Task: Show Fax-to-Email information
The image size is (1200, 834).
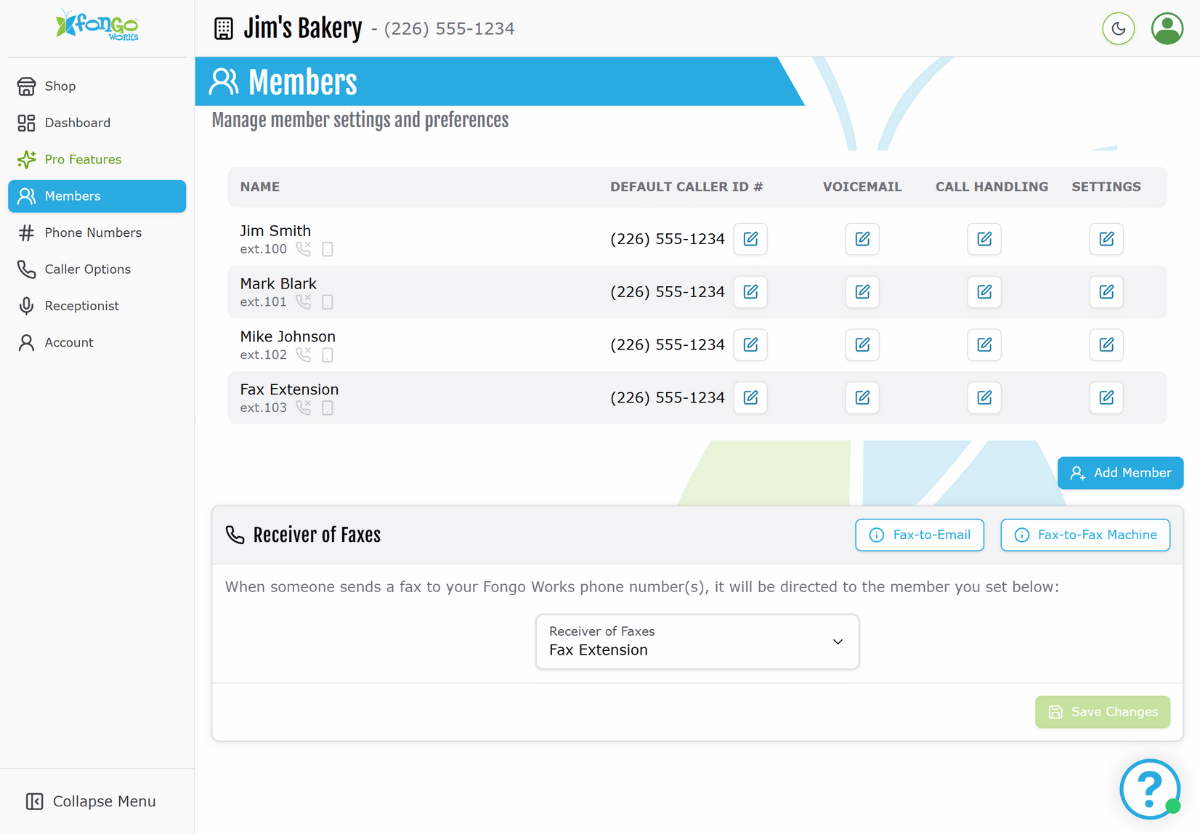Action: point(920,535)
